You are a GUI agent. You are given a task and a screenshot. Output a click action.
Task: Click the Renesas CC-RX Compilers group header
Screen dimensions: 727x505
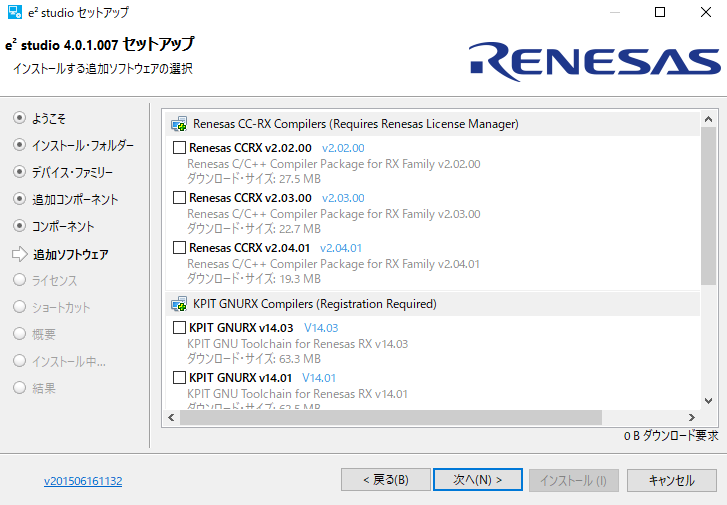[x=432, y=124]
